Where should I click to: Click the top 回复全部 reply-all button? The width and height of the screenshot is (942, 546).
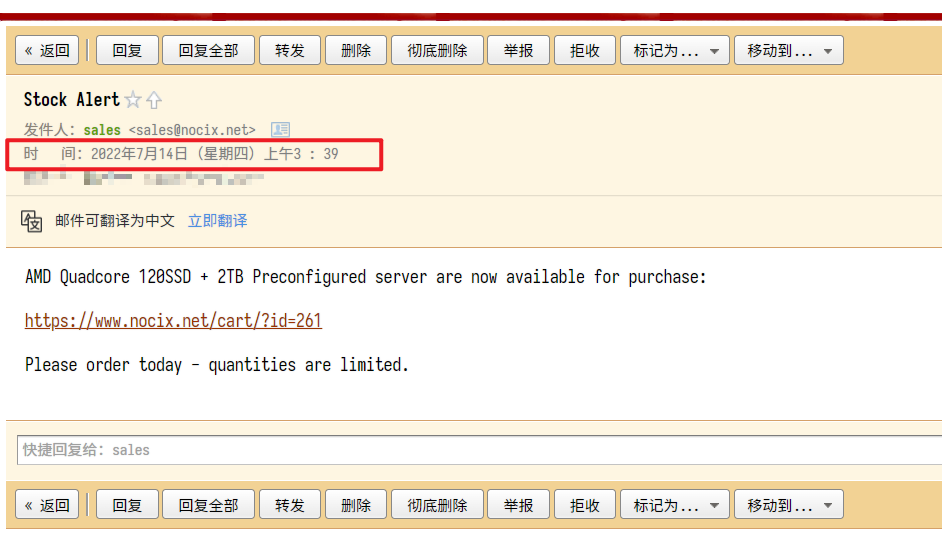point(208,50)
